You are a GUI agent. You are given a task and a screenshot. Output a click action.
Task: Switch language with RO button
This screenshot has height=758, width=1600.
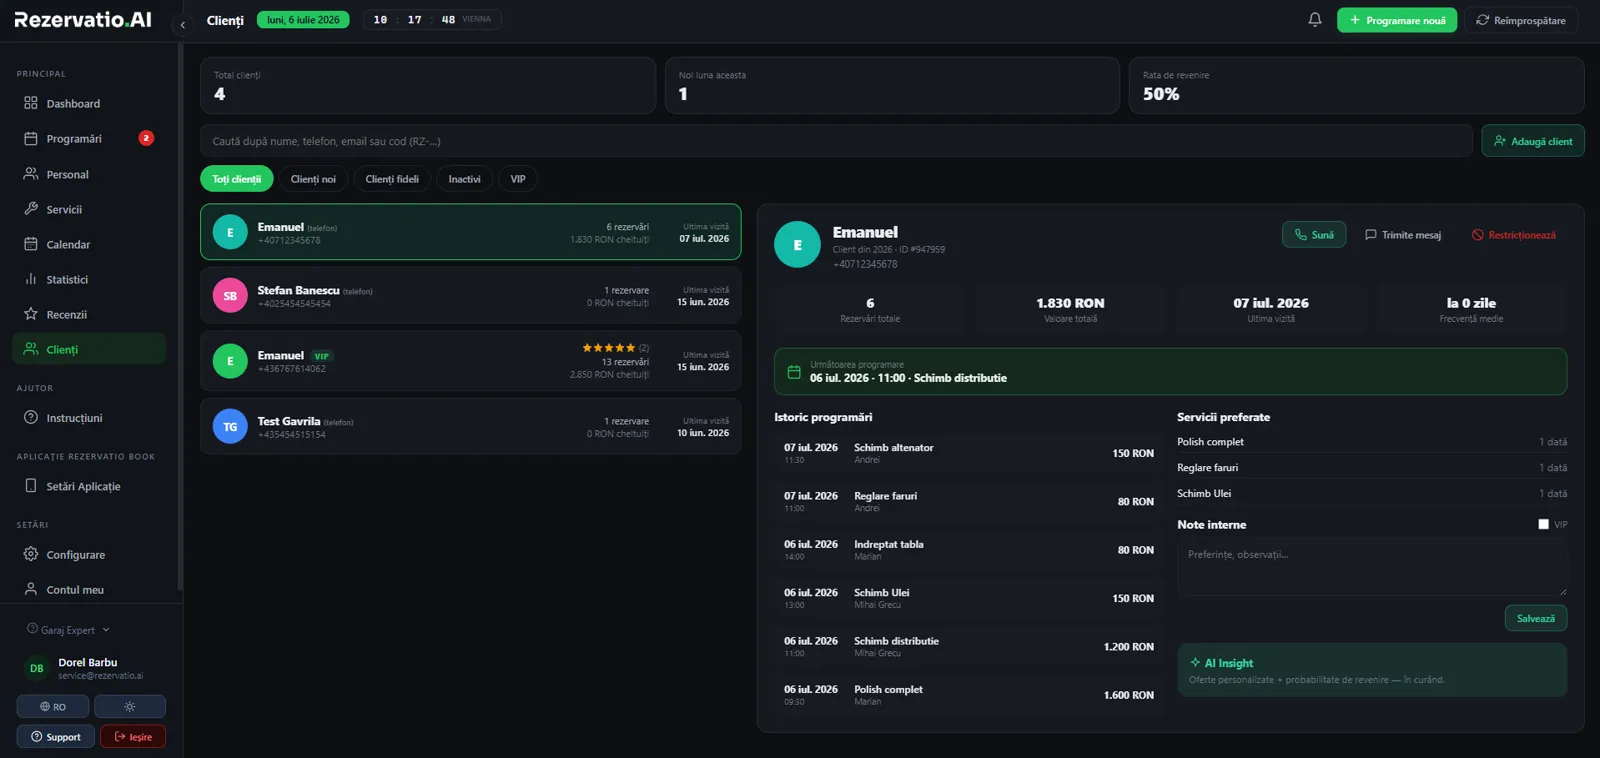point(53,706)
